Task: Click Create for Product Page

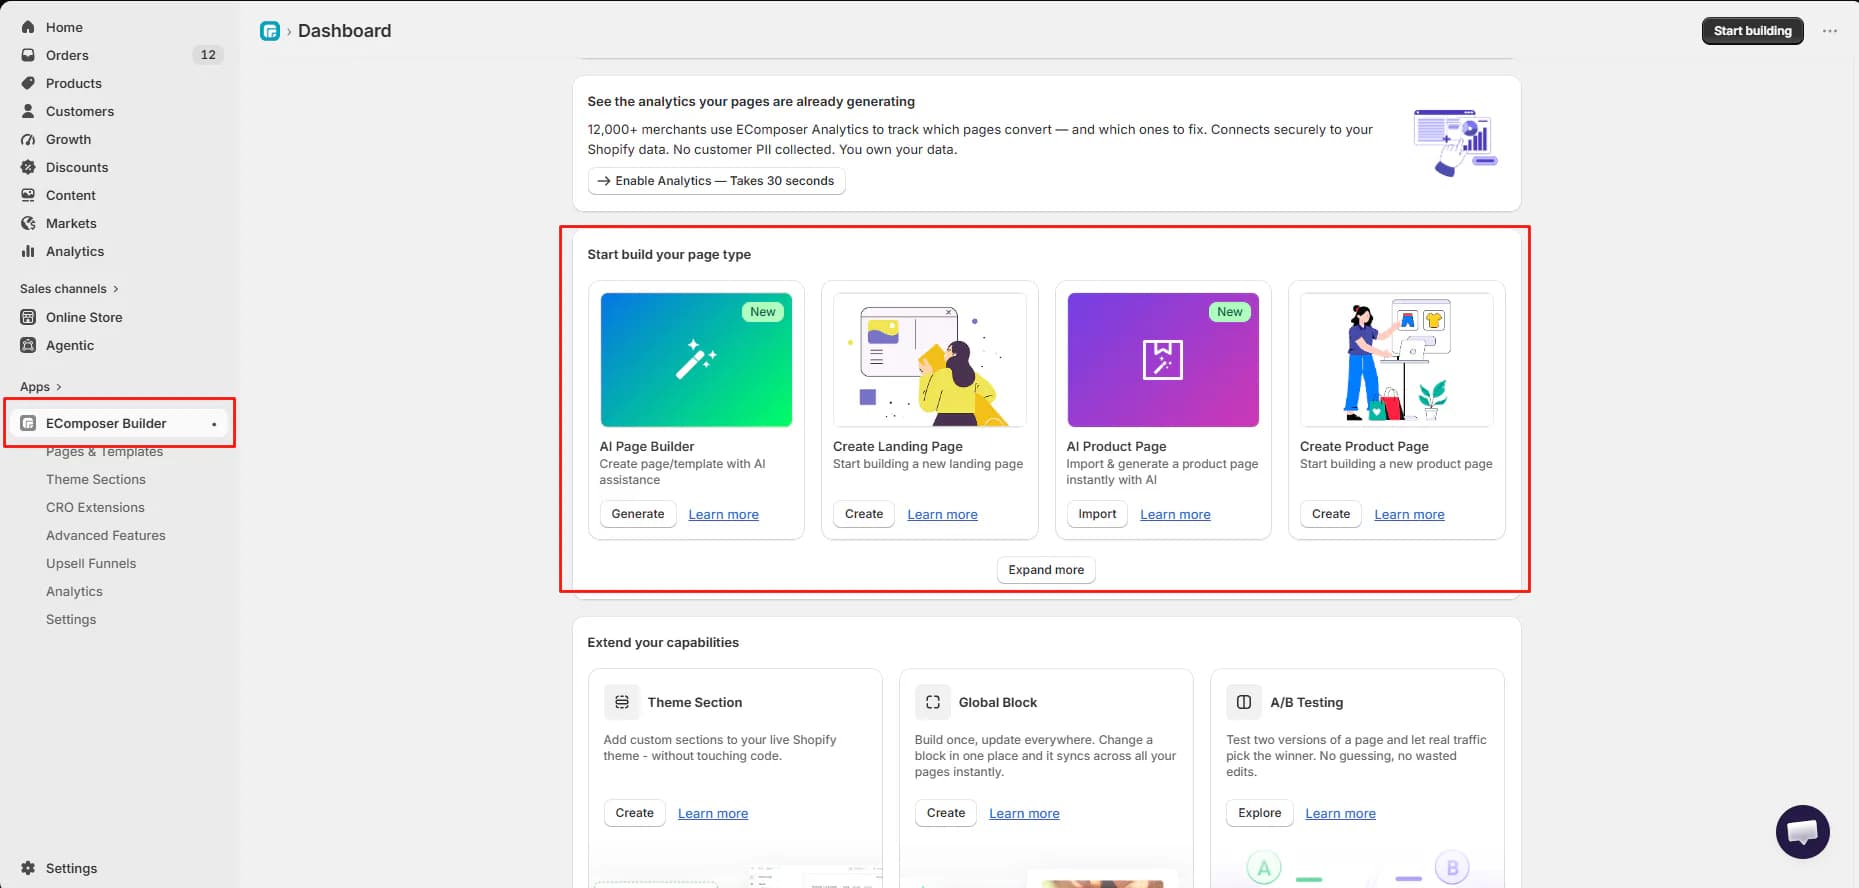Action: [x=1331, y=514]
